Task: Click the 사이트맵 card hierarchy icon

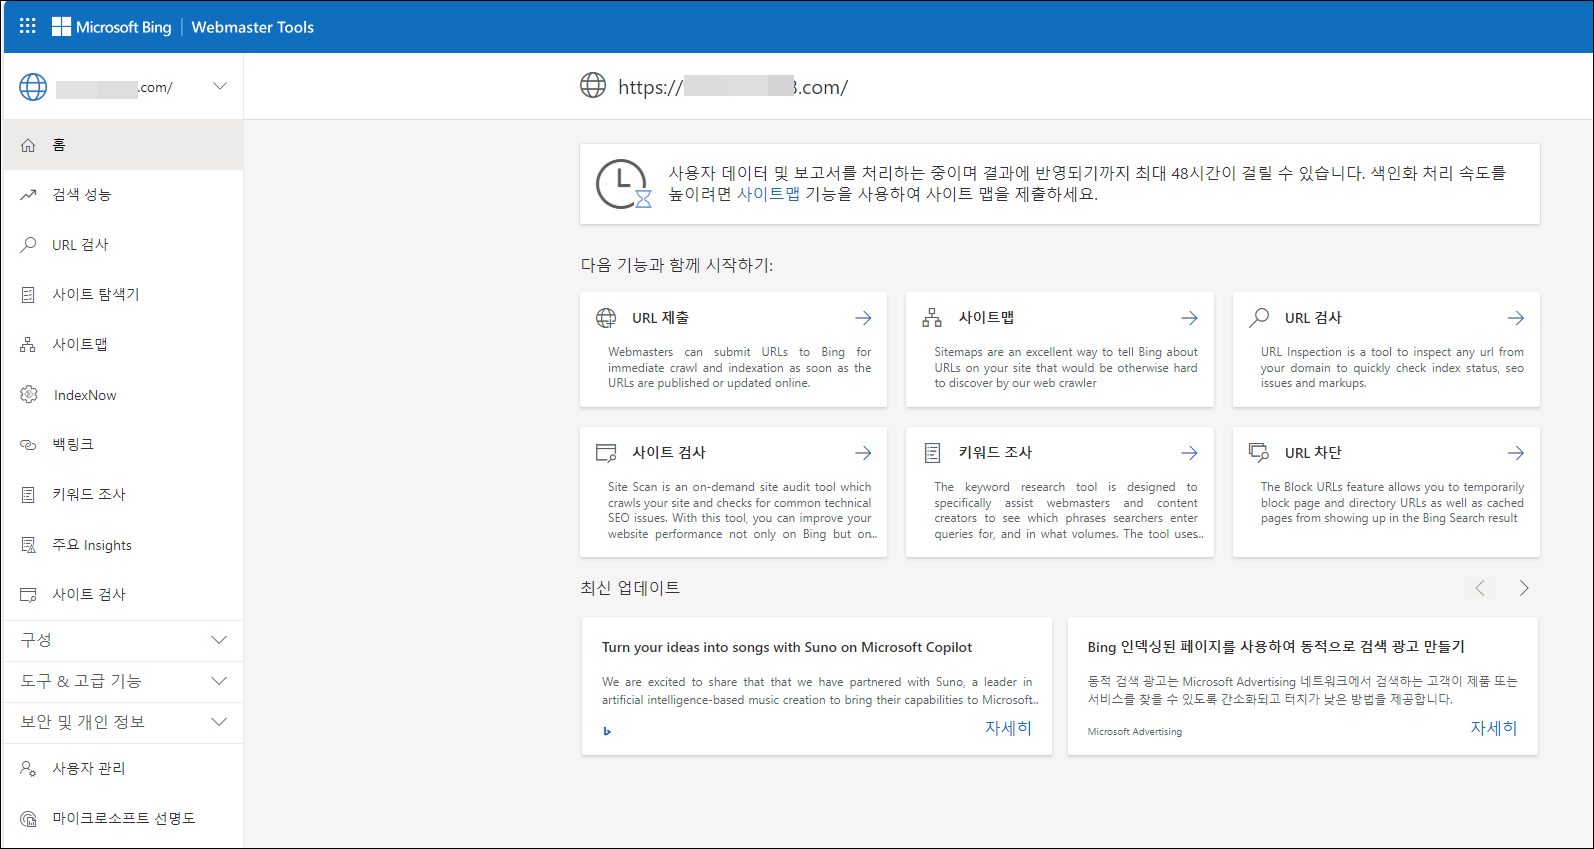Action: click(x=932, y=318)
